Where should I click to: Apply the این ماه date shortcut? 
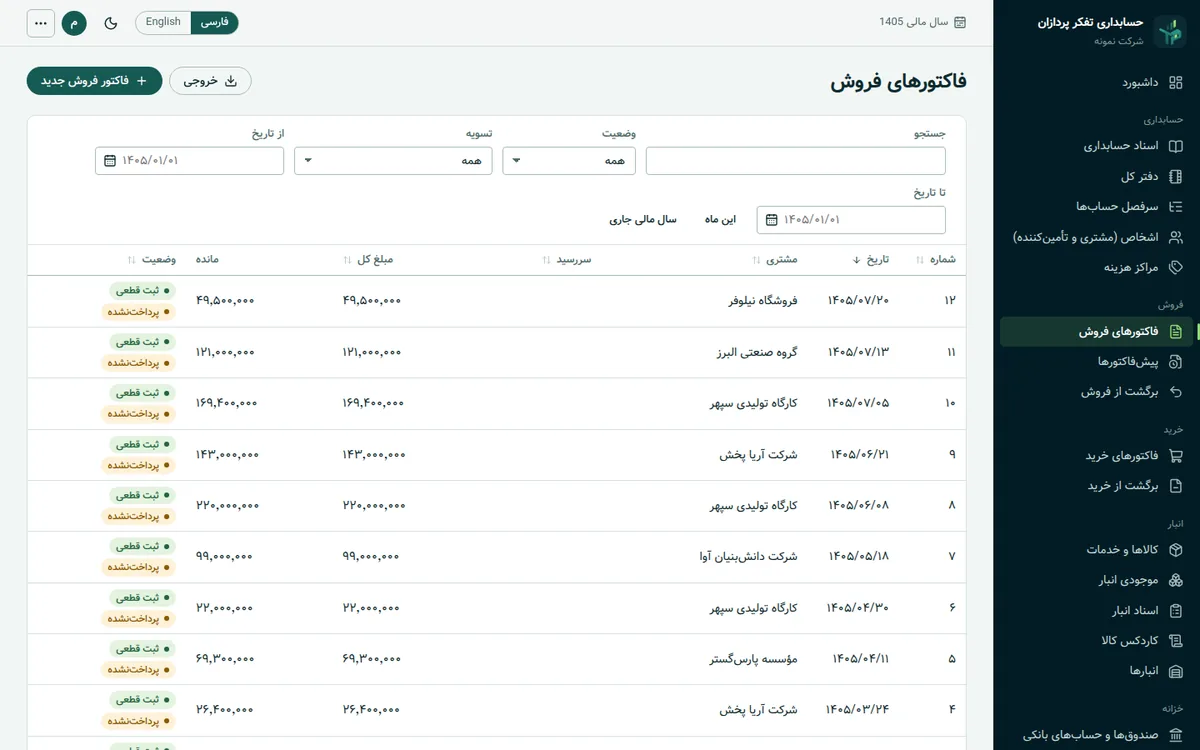tap(719, 219)
